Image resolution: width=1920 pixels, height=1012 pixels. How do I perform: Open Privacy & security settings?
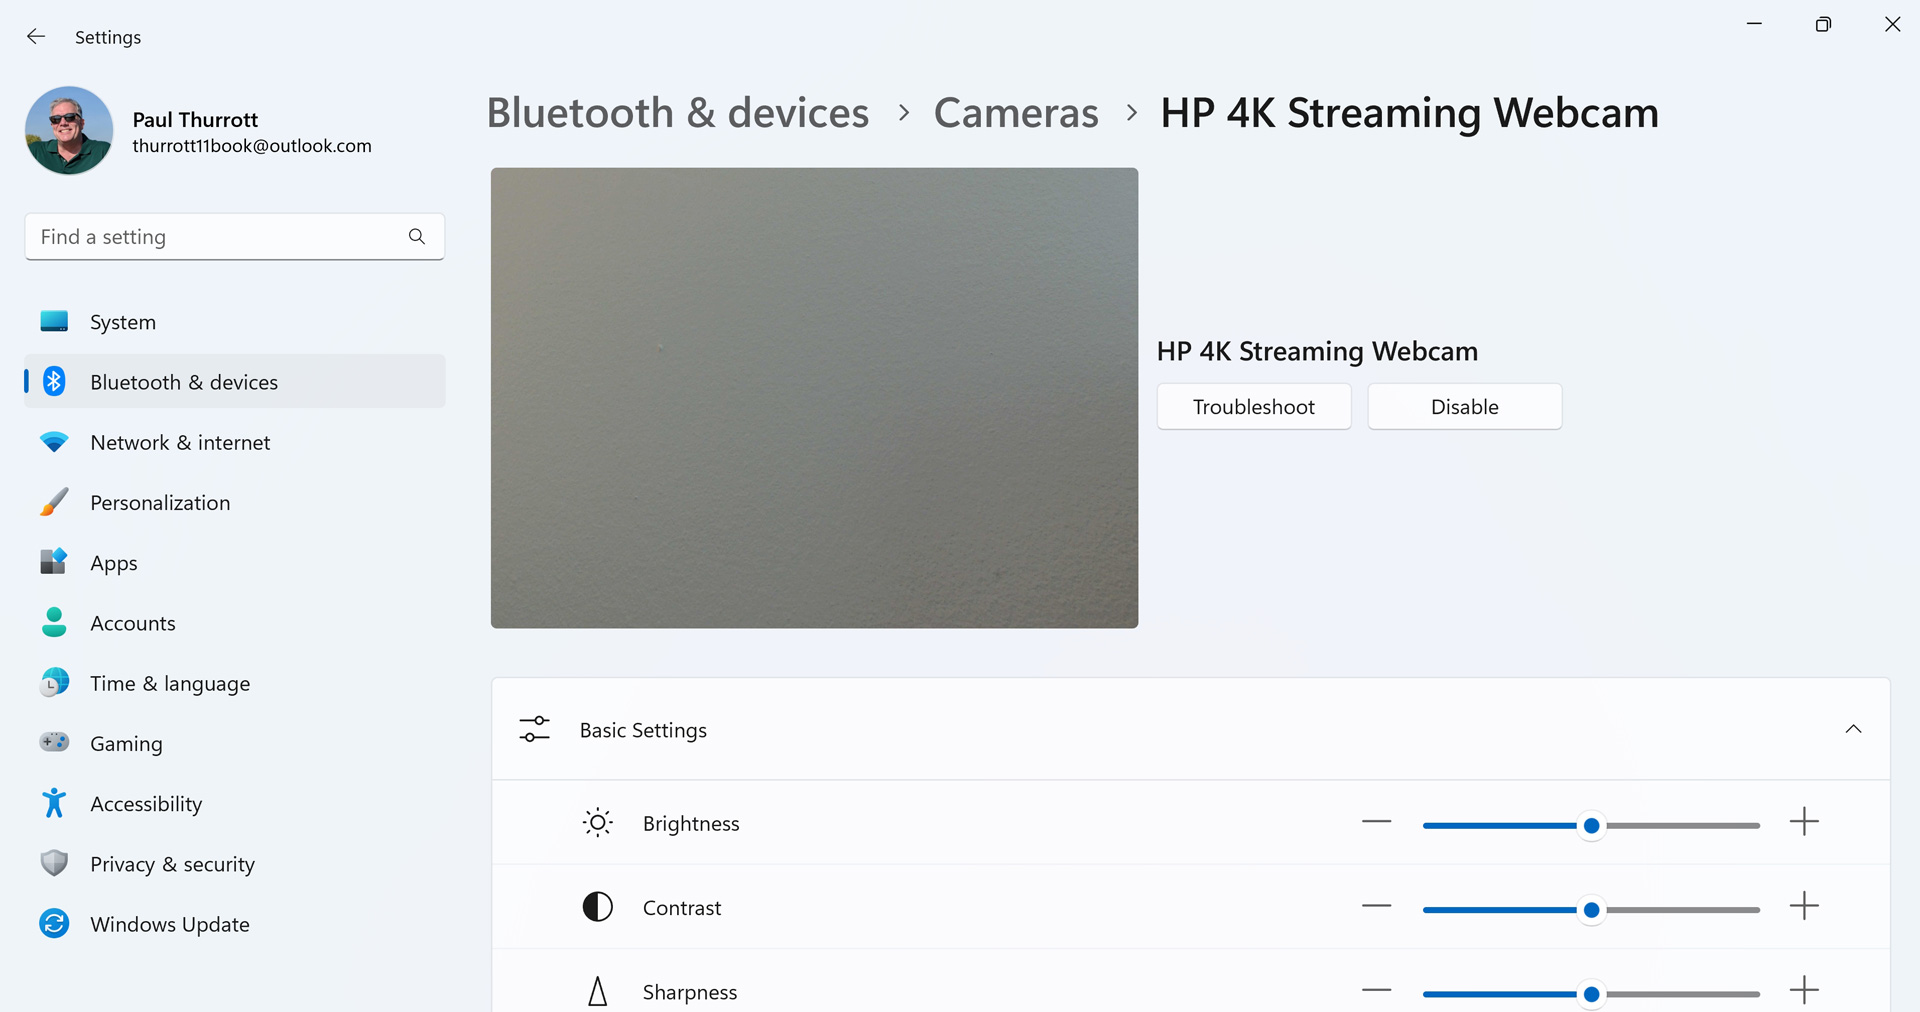[235, 864]
